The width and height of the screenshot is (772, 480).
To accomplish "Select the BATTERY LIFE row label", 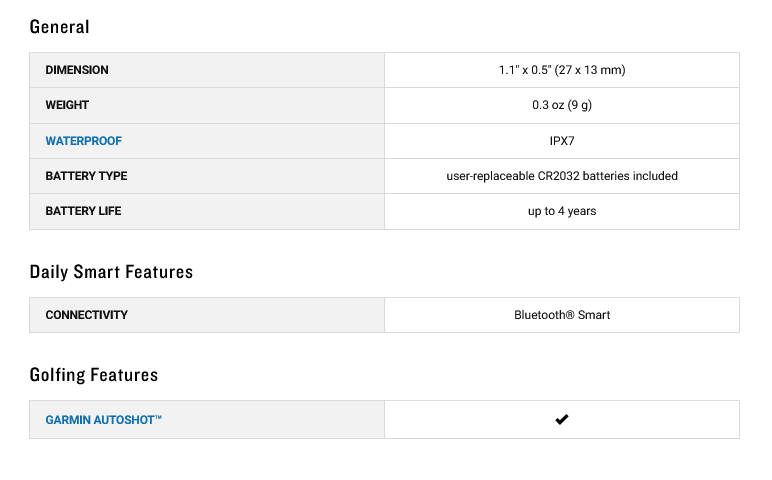I will click(x=83, y=211).
